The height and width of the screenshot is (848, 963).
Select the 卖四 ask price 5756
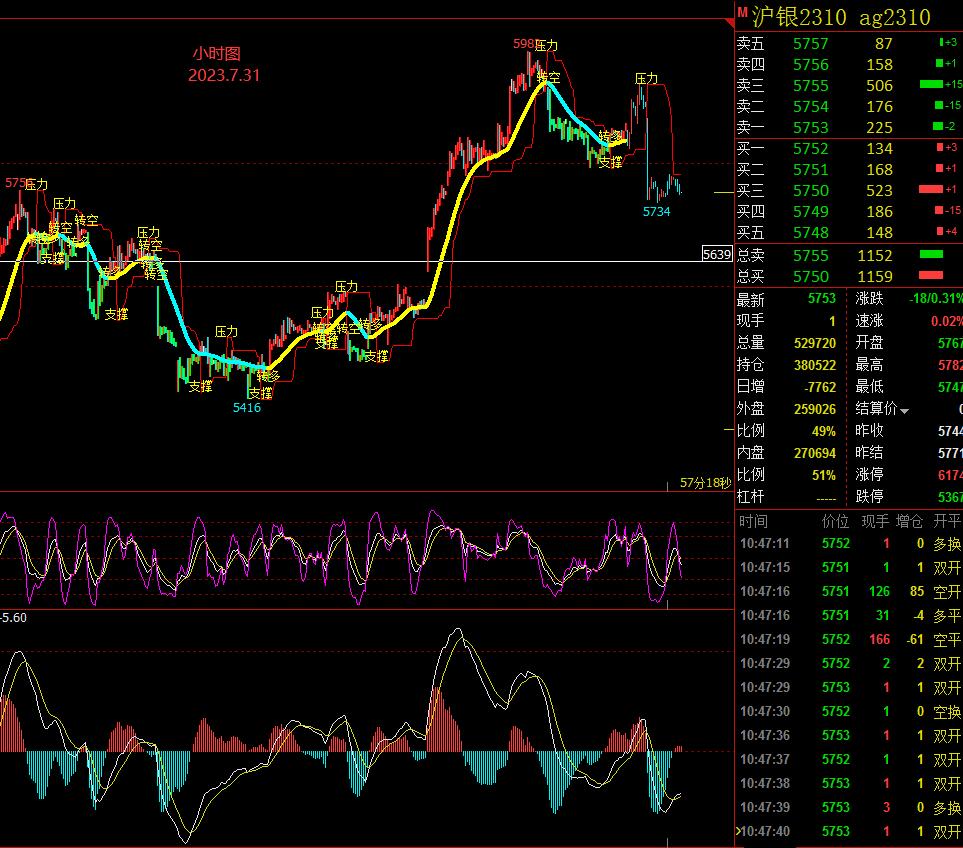tap(811, 64)
